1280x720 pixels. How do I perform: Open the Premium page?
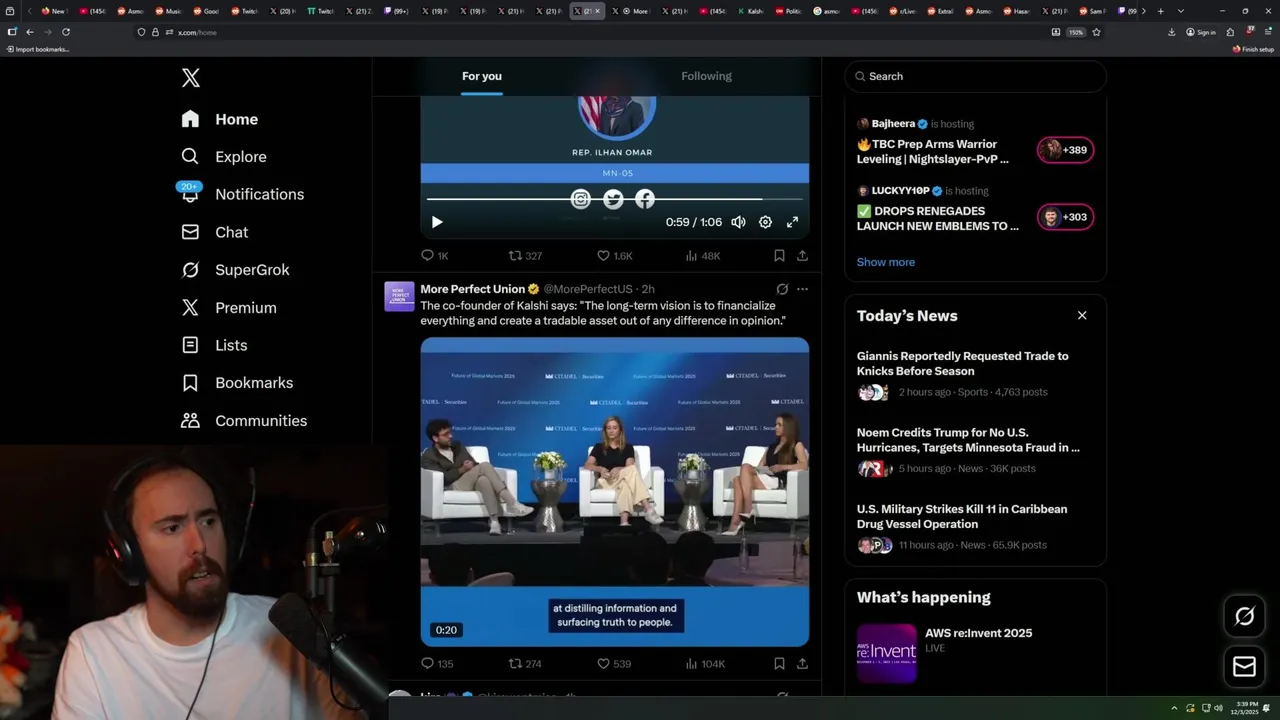[x=228, y=308]
